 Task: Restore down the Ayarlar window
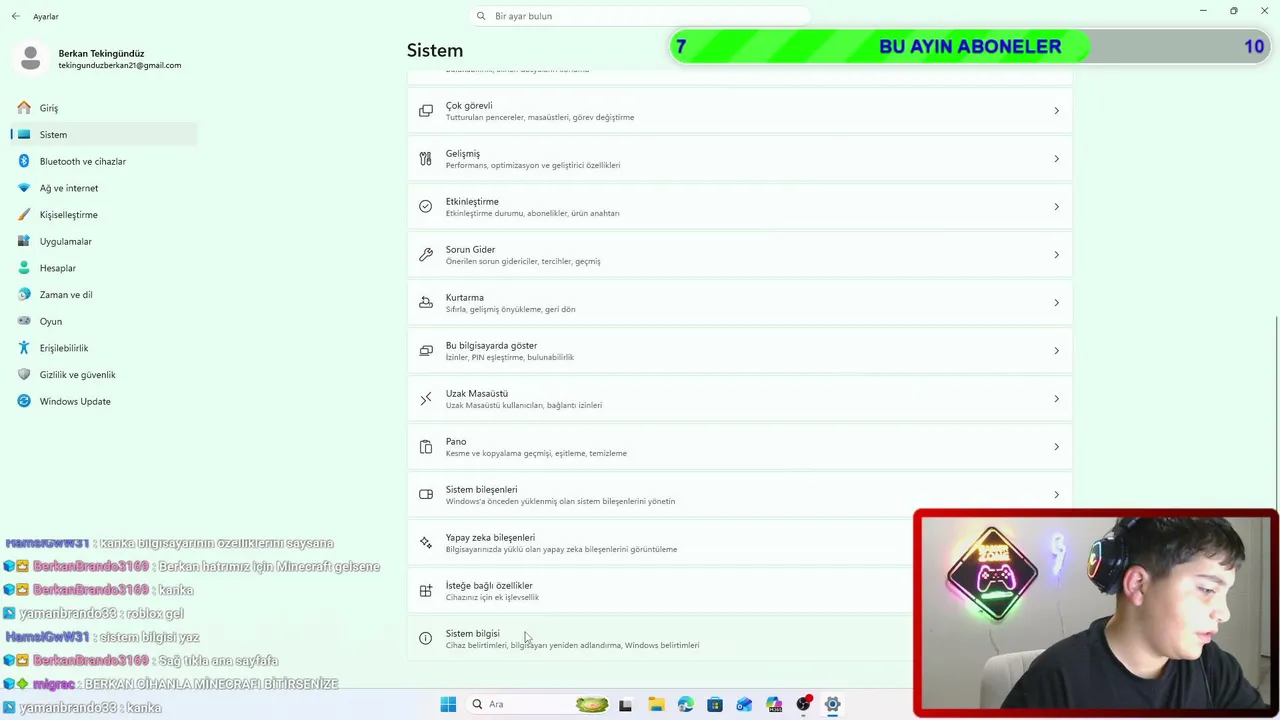click(x=1234, y=11)
